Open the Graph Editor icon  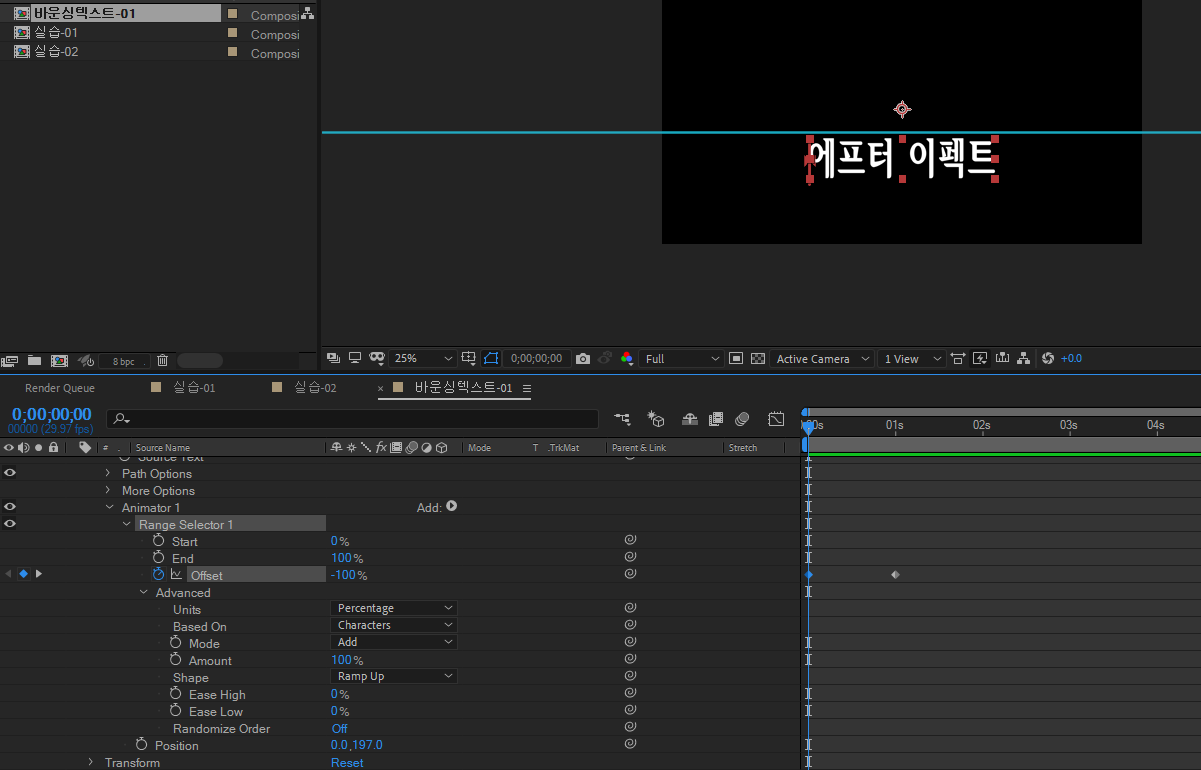tap(776, 419)
